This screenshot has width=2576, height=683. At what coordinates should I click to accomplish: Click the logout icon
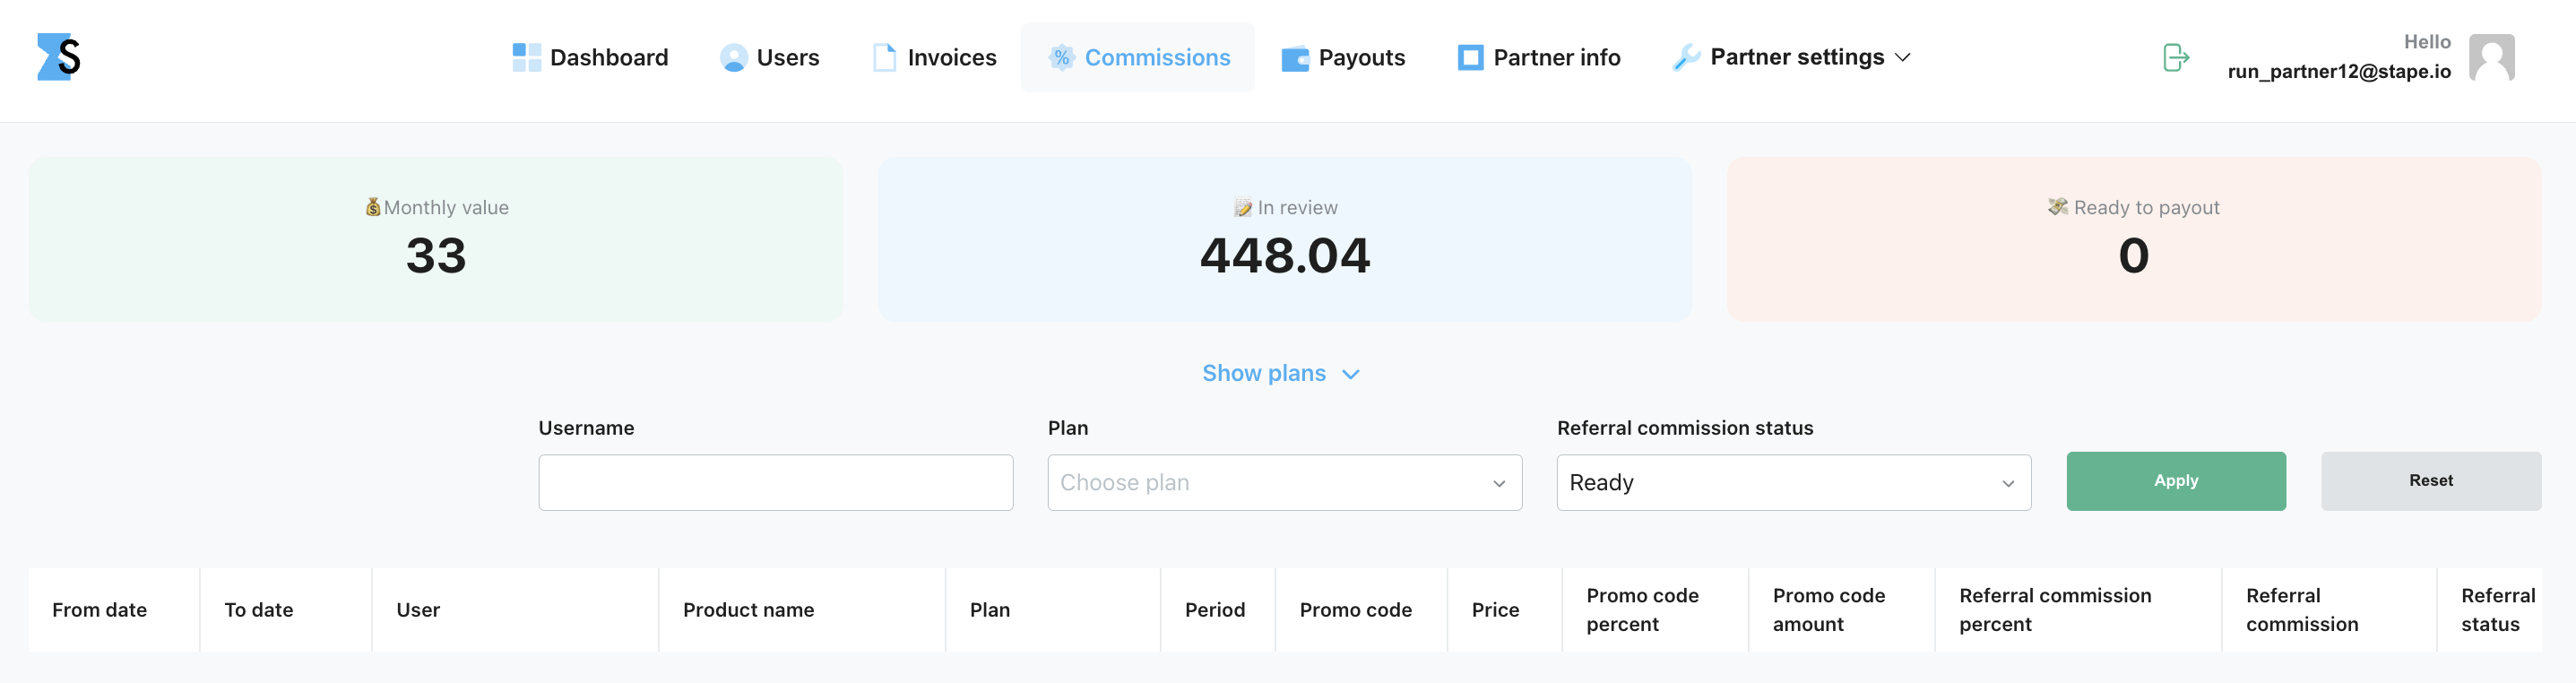pyautogui.click(x=2175, y=57)
